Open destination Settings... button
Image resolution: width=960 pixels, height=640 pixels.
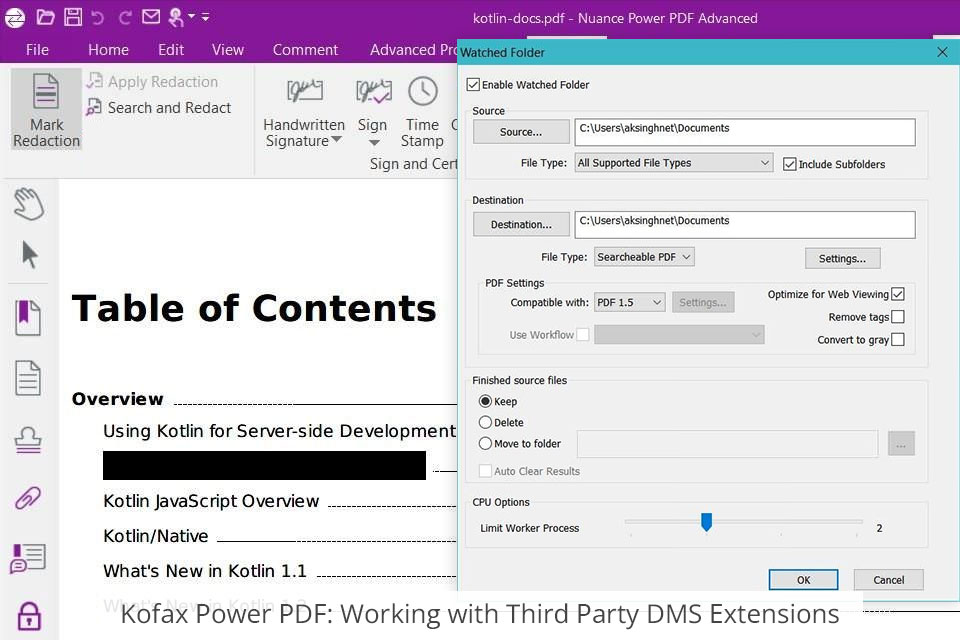(842, 258)
